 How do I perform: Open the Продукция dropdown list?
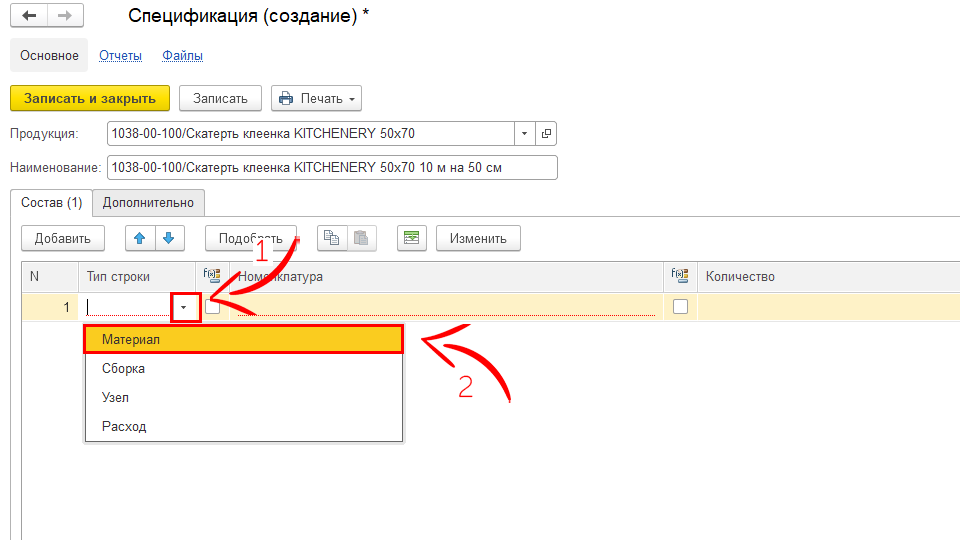coord(525,133)
